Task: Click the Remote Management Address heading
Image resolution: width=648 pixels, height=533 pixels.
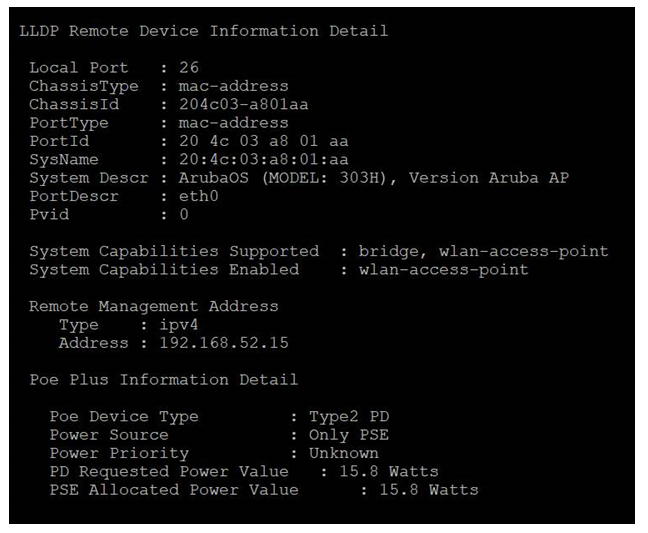Action: (x=154, y=306)
